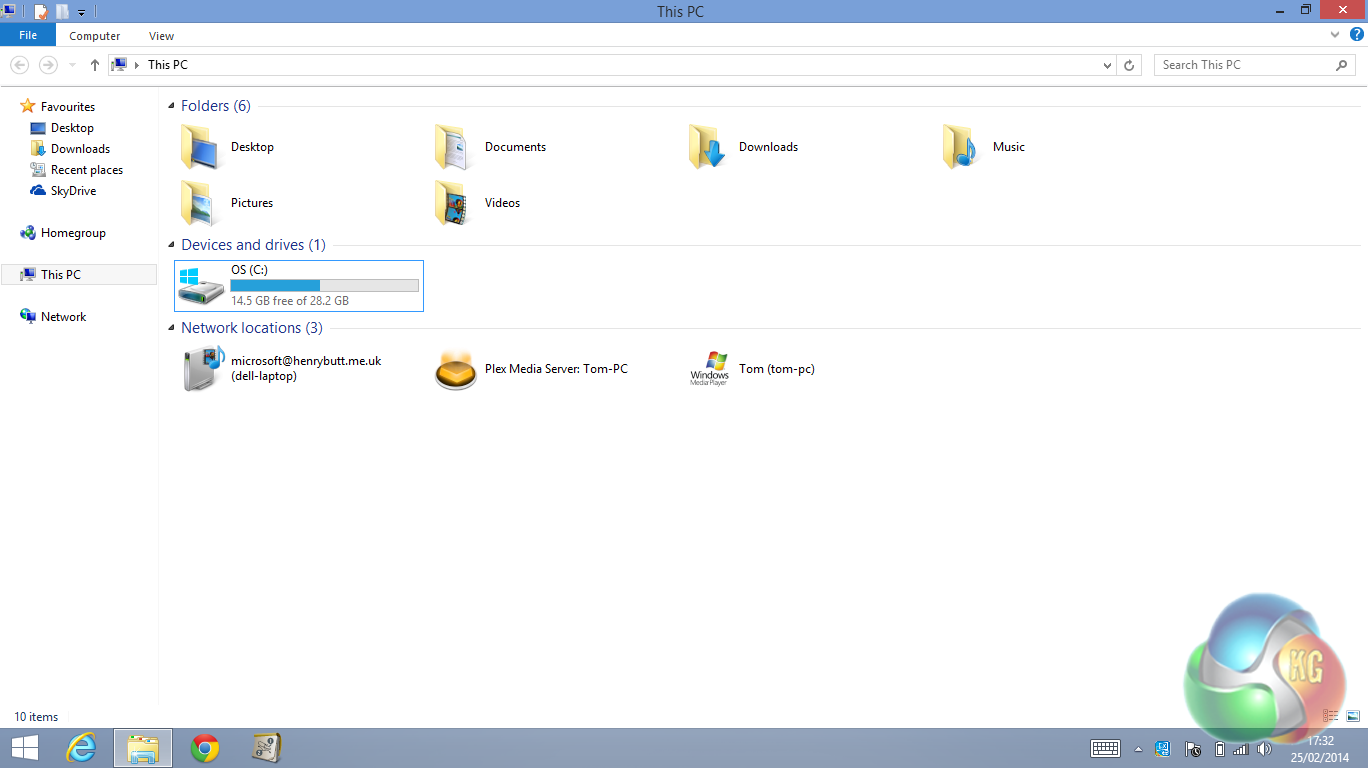Click the Action Center flag tray icon
Screen dimensions: 1368x768
1192,749
